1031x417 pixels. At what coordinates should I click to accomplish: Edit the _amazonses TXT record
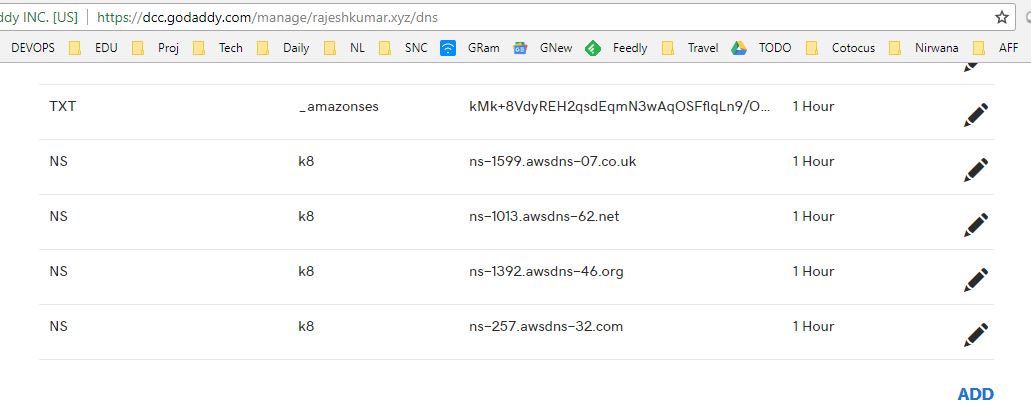pos(975,115)
